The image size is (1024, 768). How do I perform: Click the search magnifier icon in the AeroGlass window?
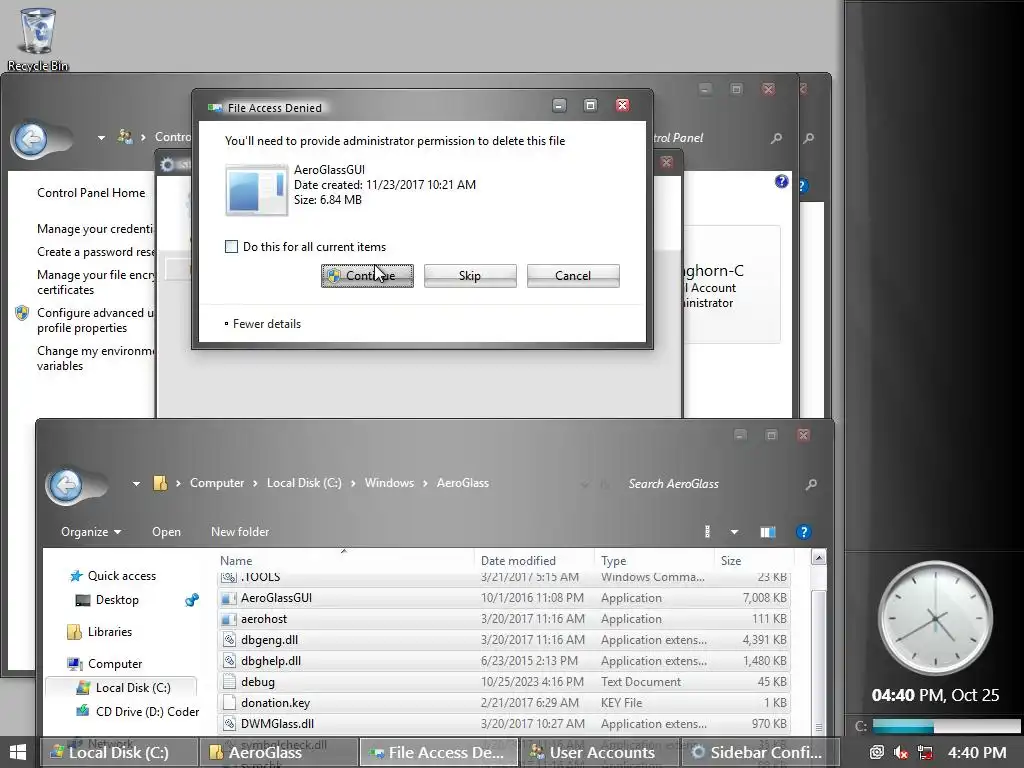click(x=811, y=484)
